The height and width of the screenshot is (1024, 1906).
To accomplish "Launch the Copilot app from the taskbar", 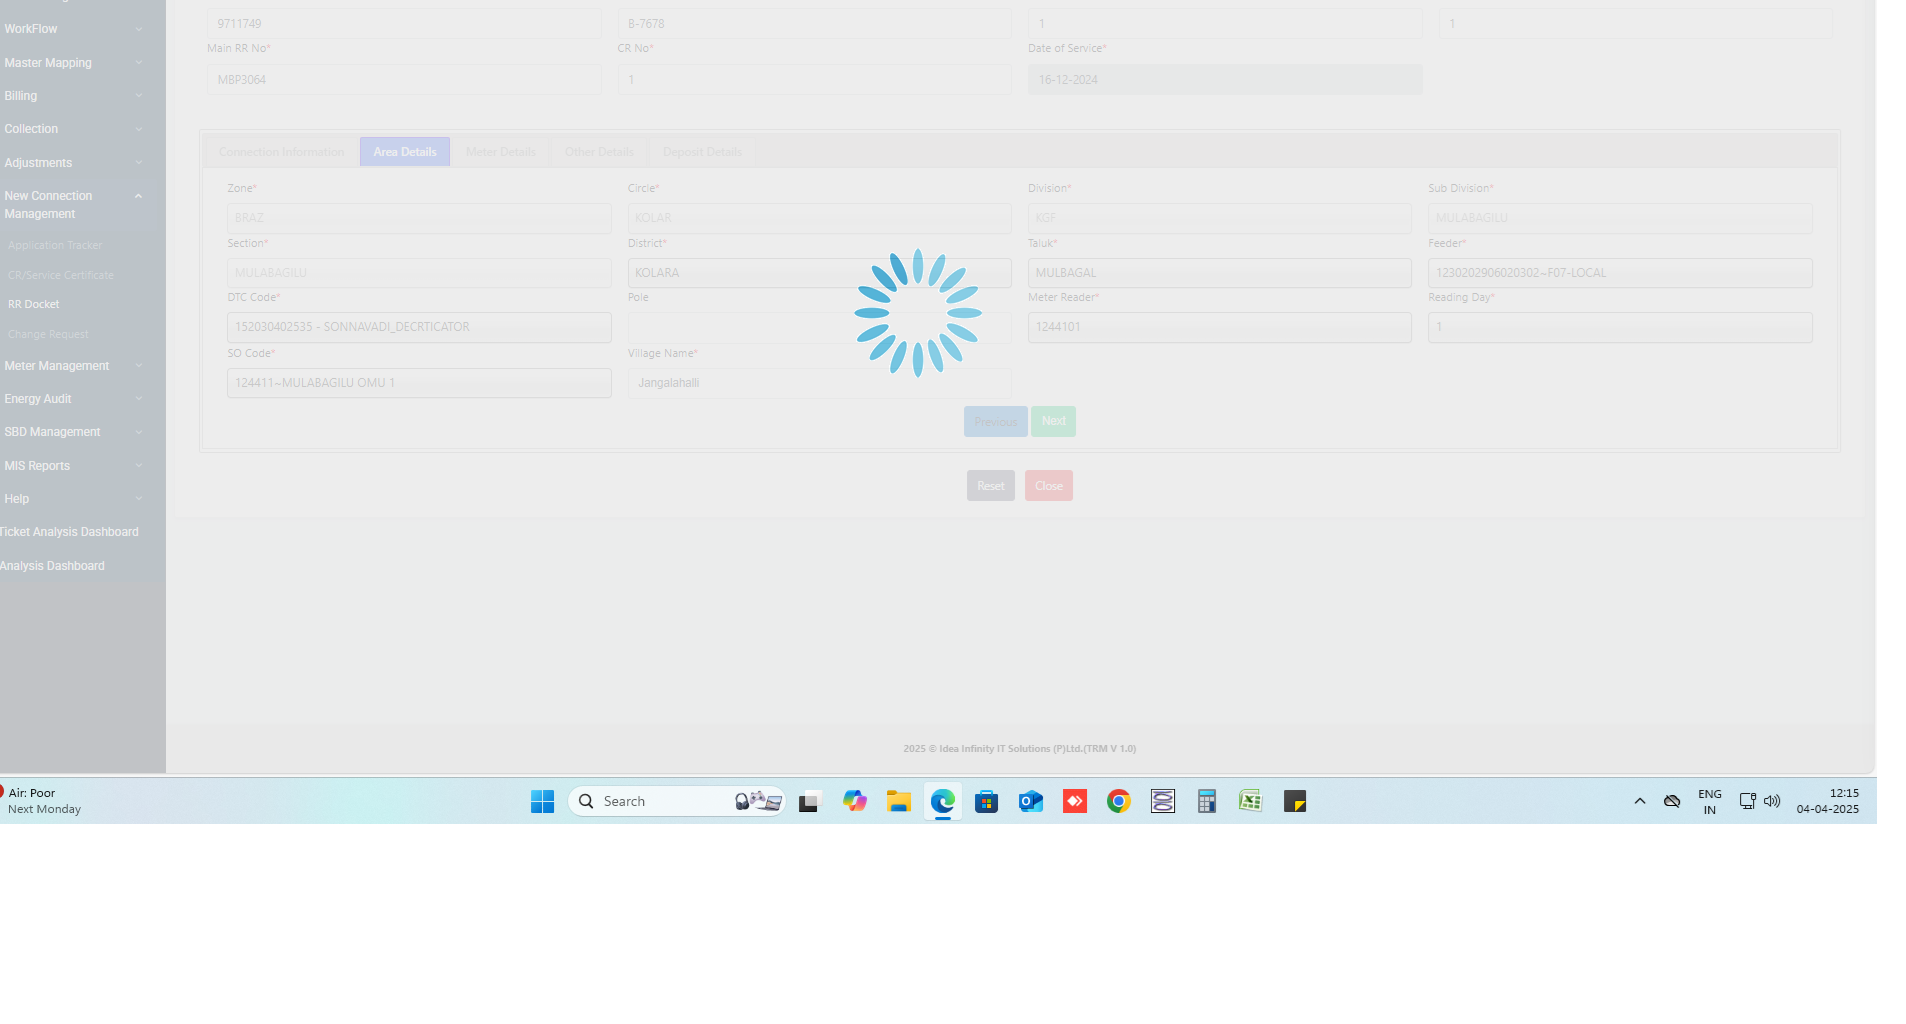I will (854, 801).
